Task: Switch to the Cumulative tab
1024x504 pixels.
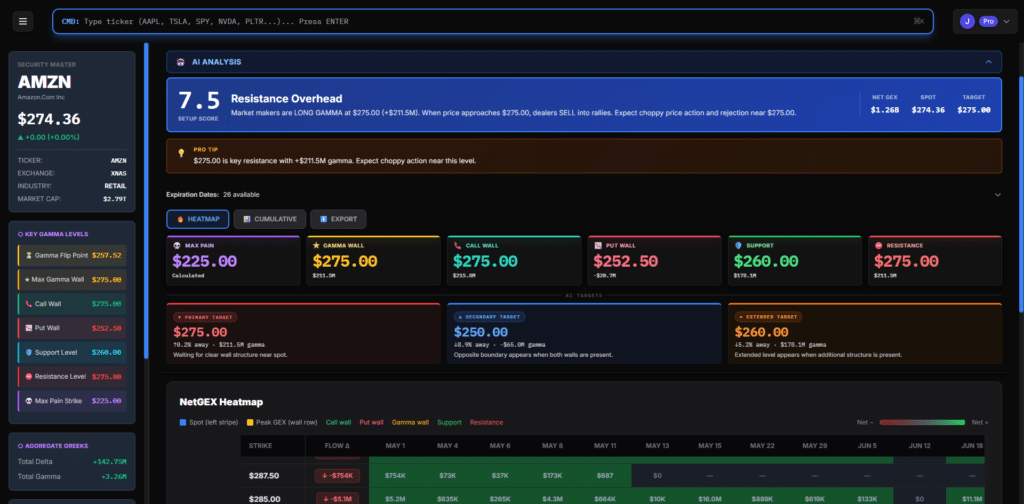Action: 270,219
